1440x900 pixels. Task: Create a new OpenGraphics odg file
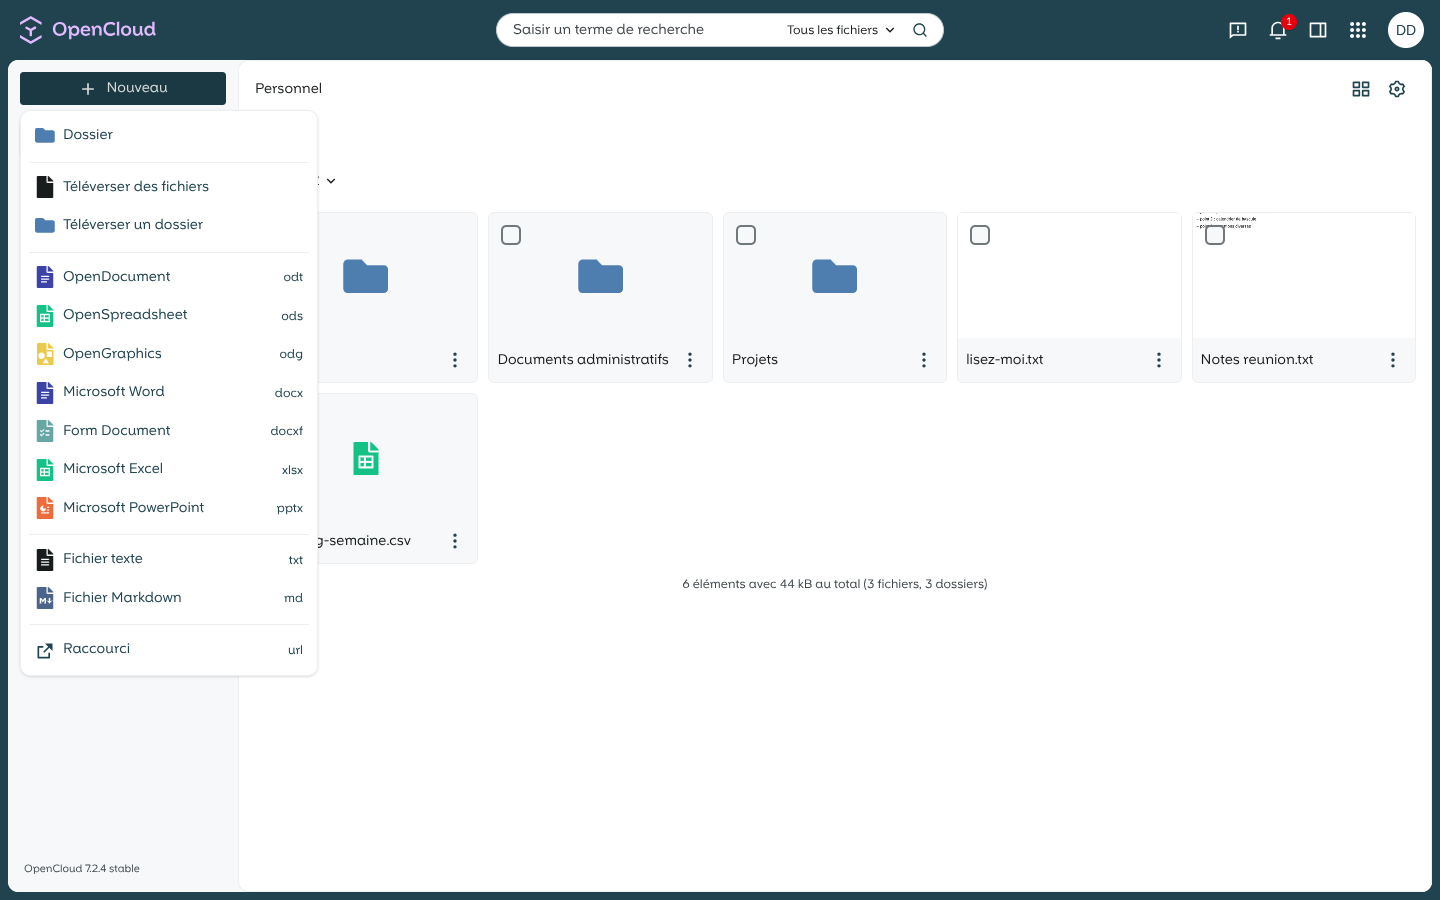(169, 354)
